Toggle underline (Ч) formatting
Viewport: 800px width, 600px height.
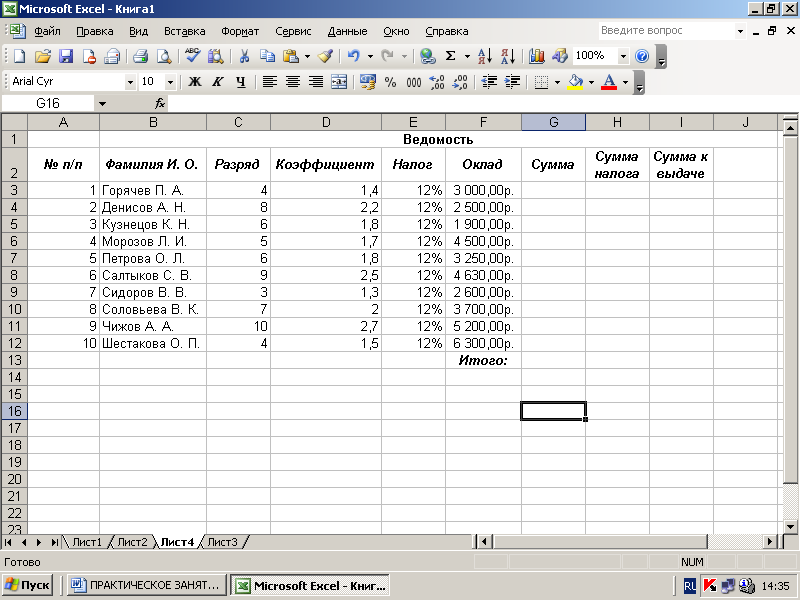pyautogui.click(x=241, y=82)
